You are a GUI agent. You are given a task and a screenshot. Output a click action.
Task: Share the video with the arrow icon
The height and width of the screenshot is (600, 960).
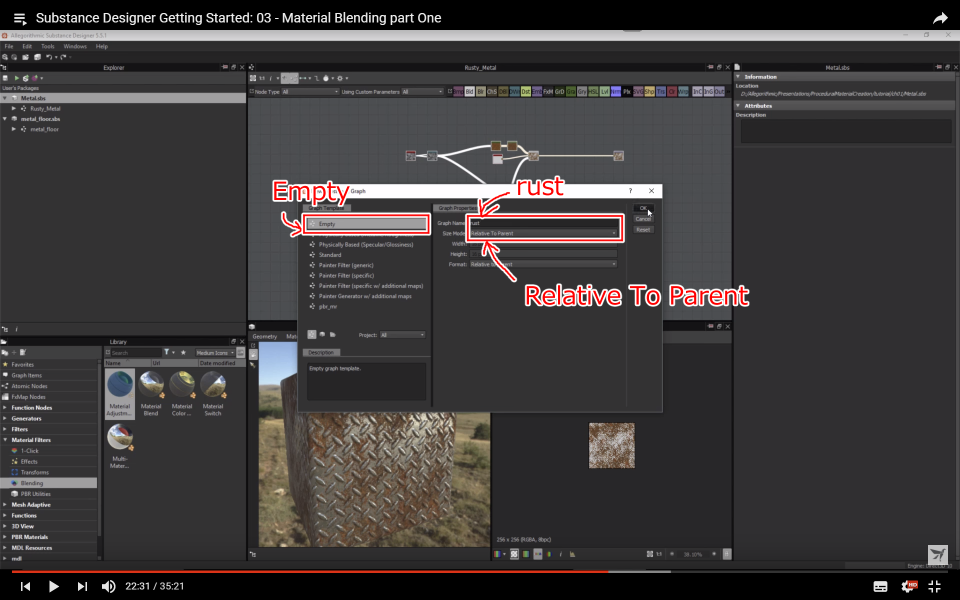click(x=940, y=18)
